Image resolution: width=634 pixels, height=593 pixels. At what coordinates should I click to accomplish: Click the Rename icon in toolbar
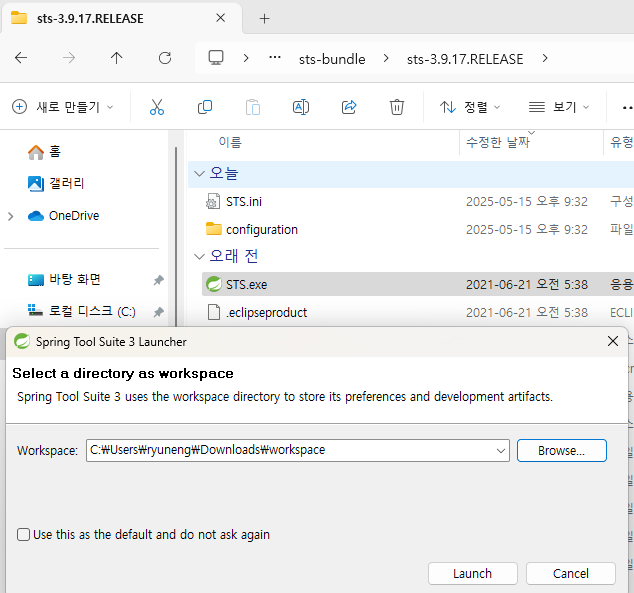tap(301, 107)
